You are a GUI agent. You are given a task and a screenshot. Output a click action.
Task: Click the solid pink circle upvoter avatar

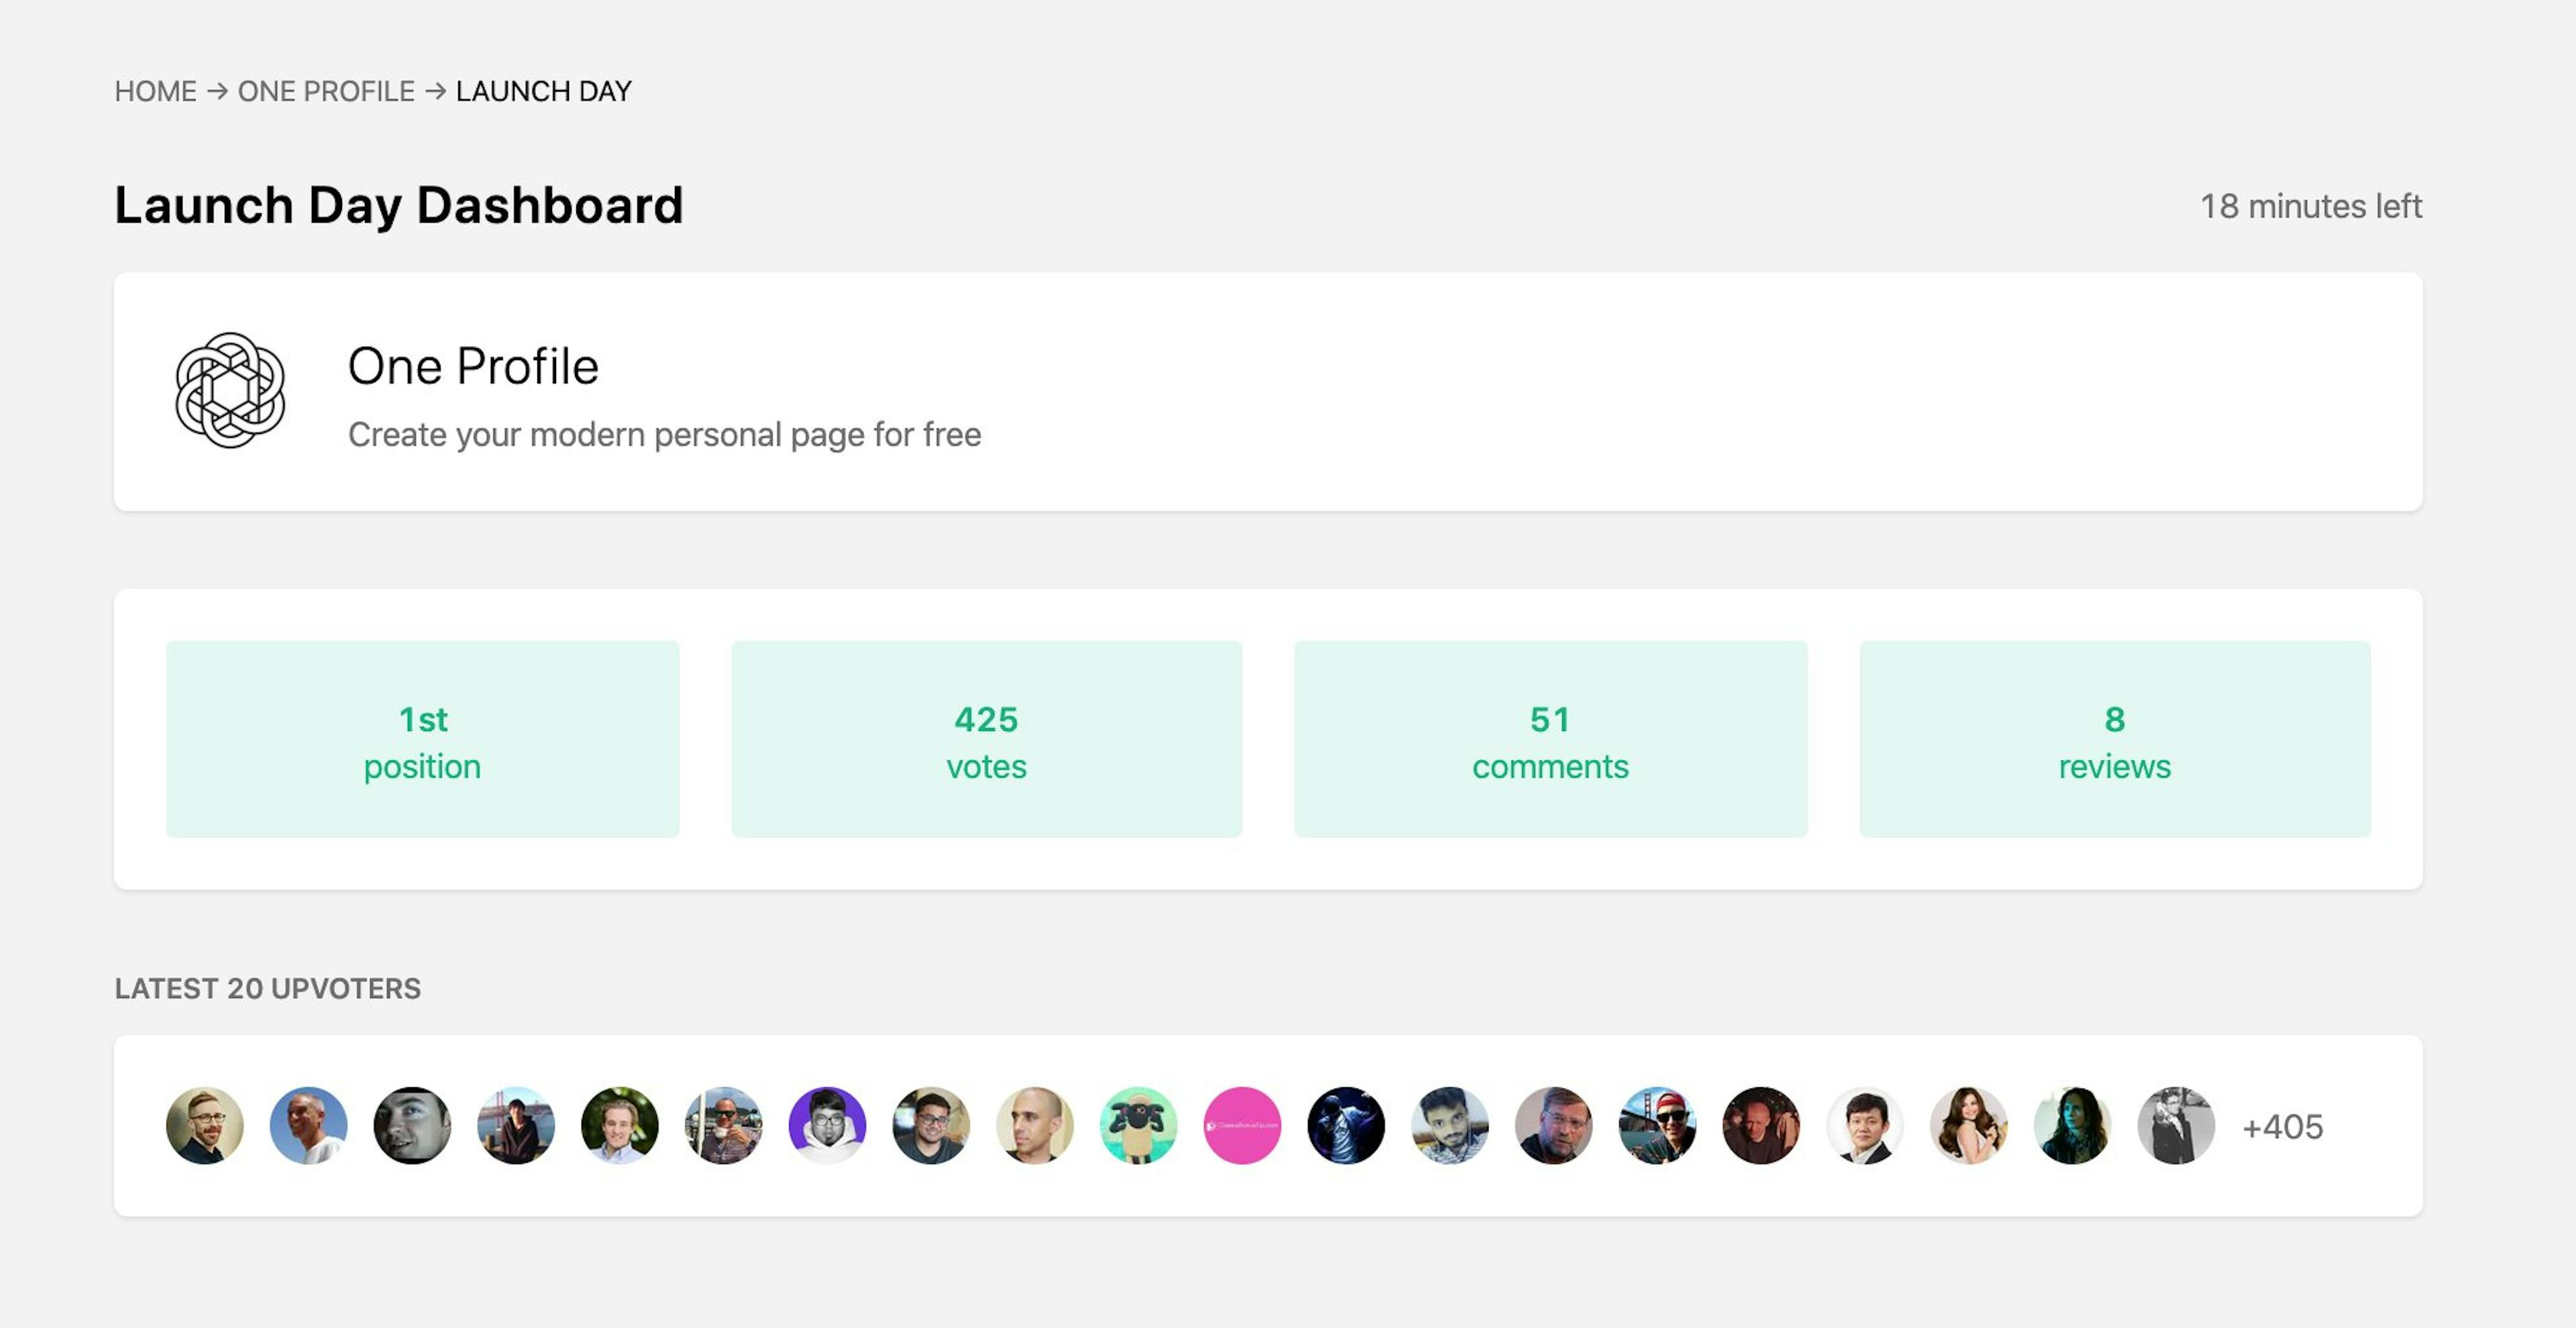coord(1242,1125)
